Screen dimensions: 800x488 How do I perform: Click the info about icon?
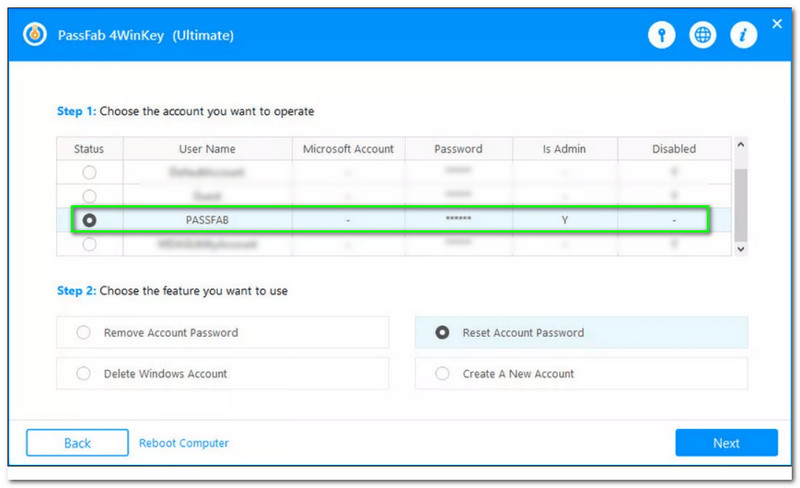[743, 35]
